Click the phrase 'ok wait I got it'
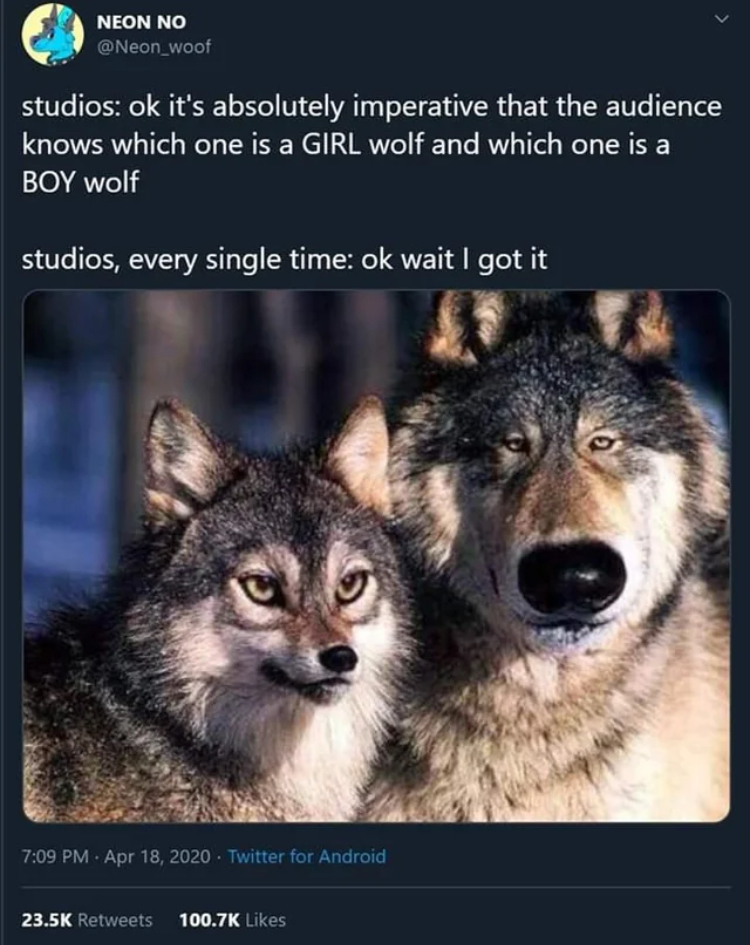Image resolution: width=750 pixels, height=945 pixels. pos(454,260)
